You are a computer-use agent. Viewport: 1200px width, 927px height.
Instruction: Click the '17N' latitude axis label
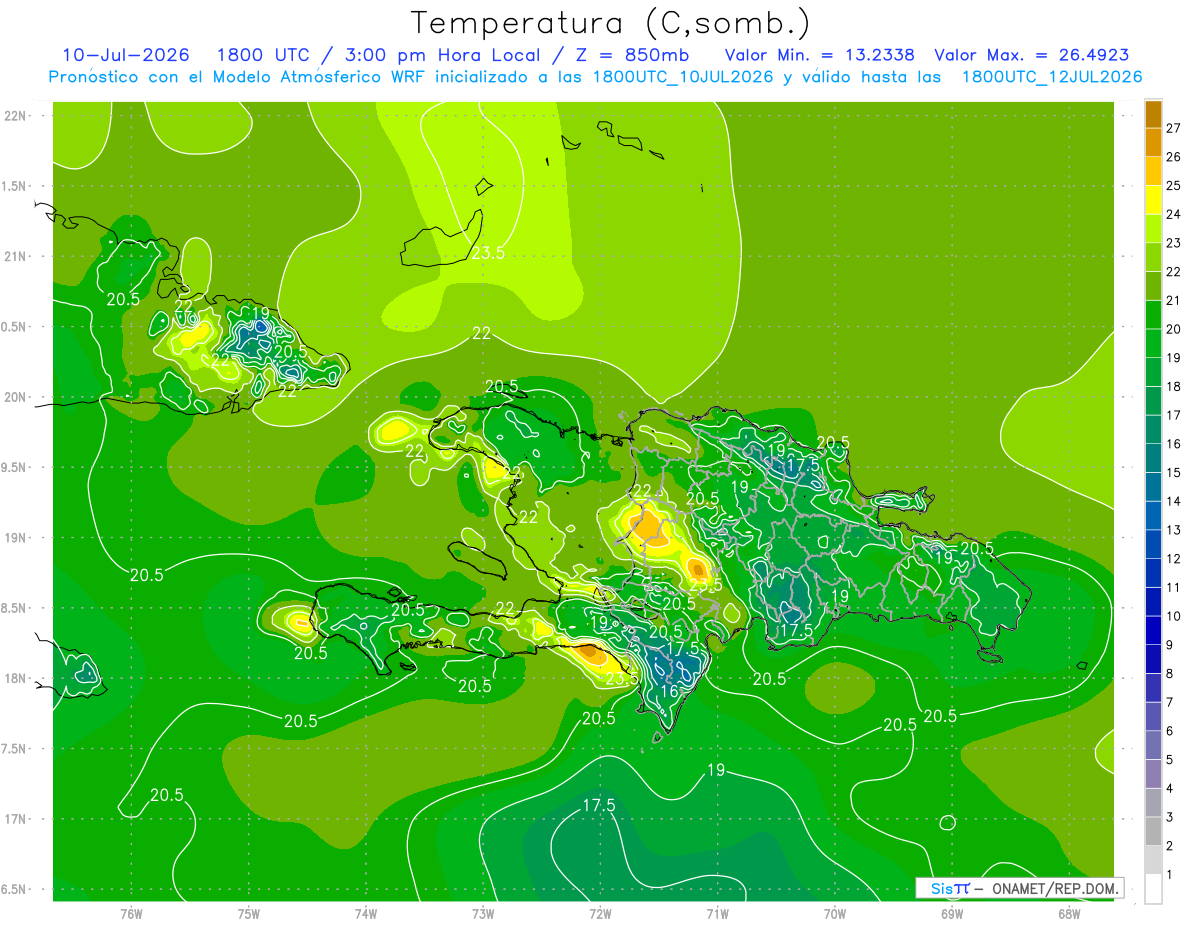tap(15, 819)
